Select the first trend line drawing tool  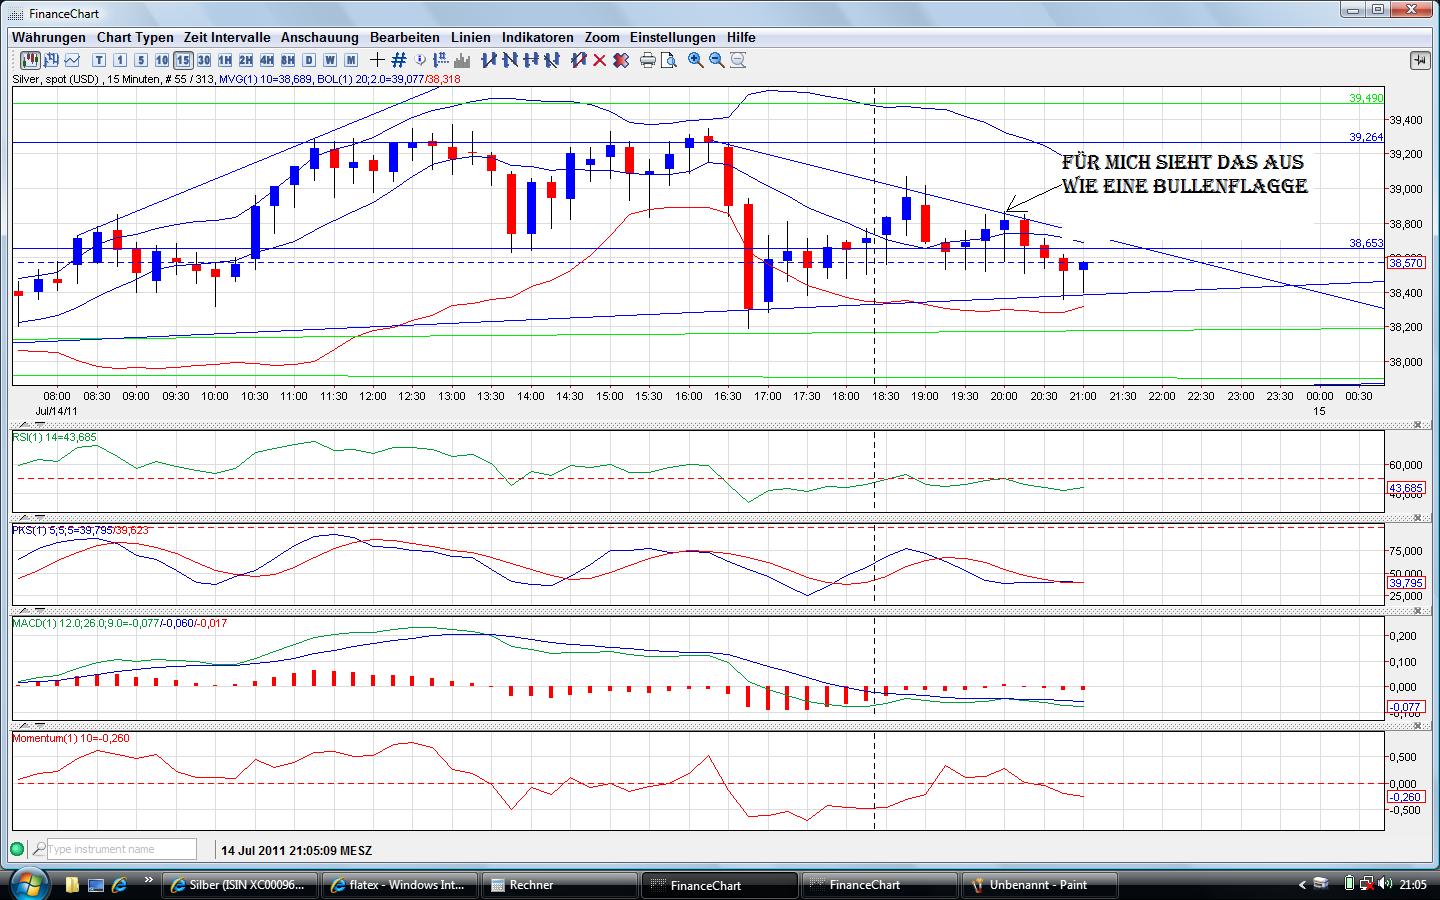pyautogui.click(x=489, y=60)
